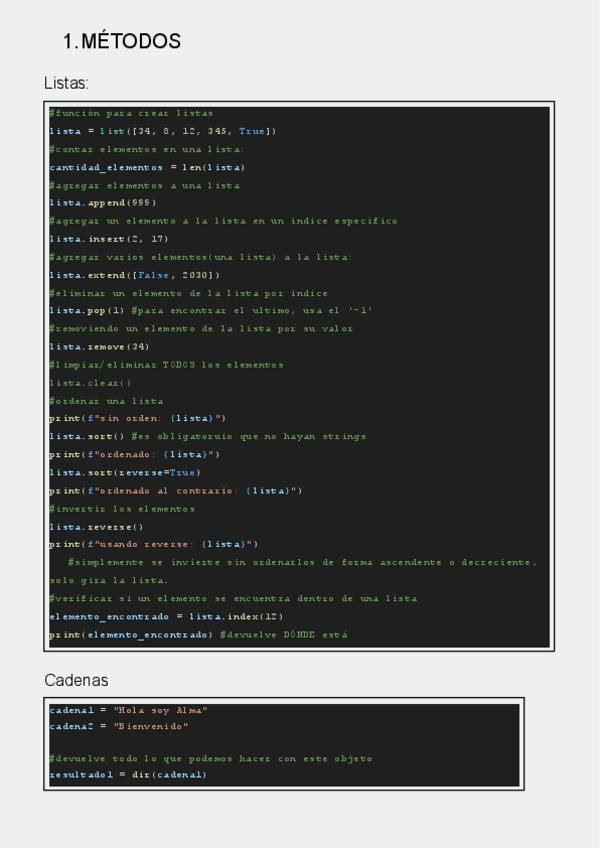Click the "1. MÉTODOS" heading
The height and width of the screenshot is (848, 600).
point(121,42)
